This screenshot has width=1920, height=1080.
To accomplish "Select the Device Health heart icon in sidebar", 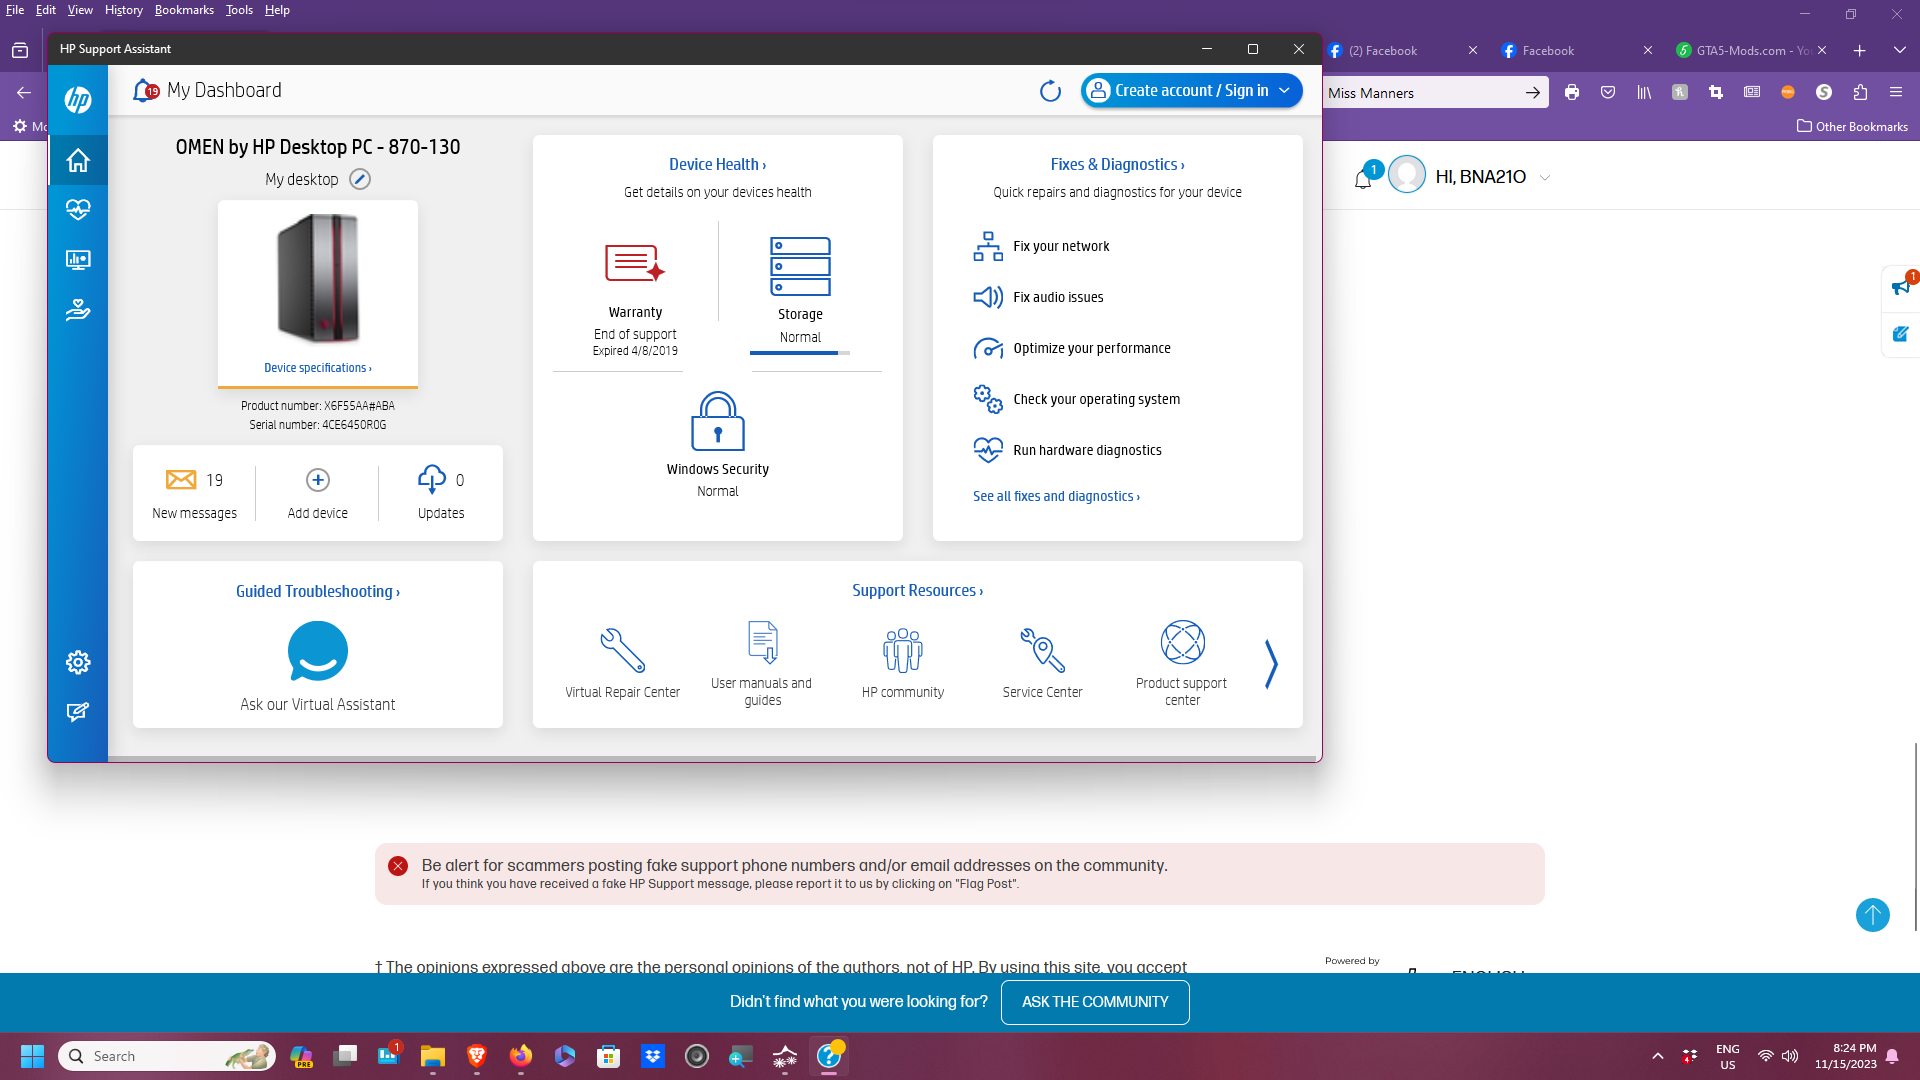I will [x=78, y=210].
